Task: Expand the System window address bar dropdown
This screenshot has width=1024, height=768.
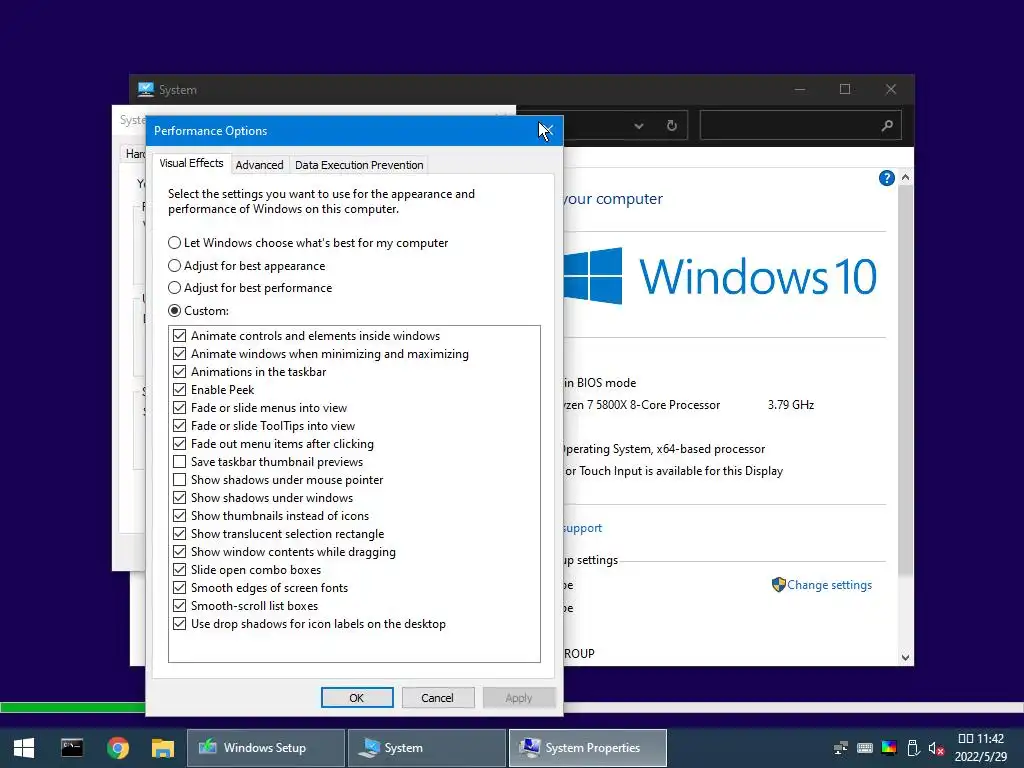Action: (x=639, y=125)
